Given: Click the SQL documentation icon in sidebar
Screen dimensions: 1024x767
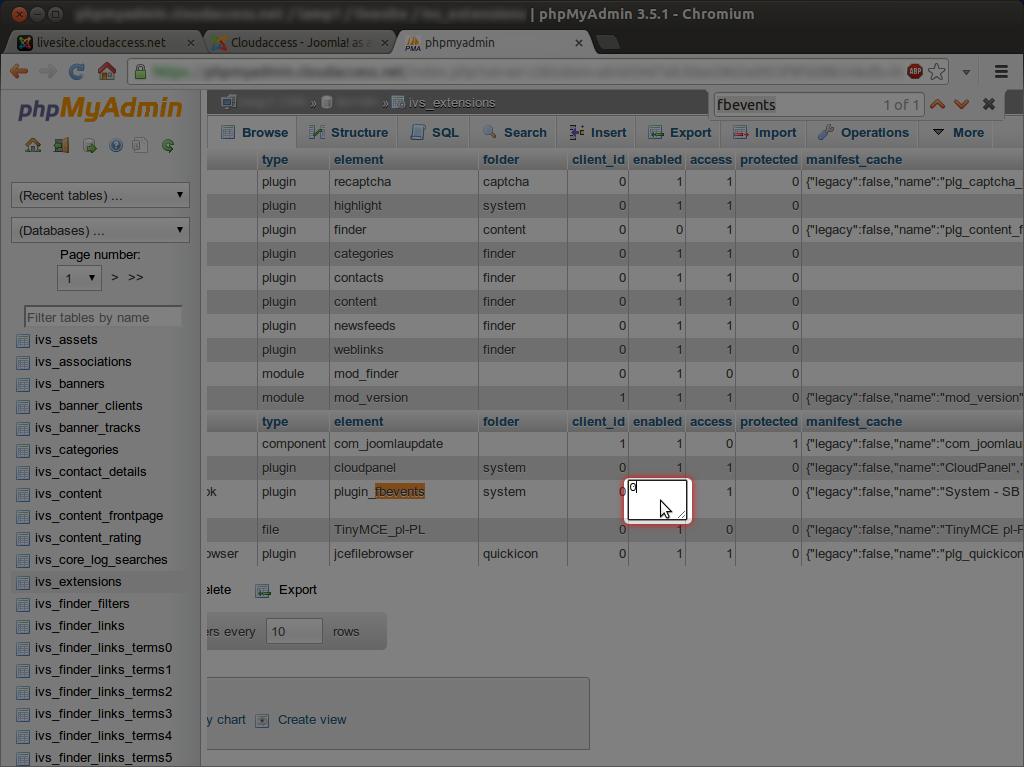Looking at the screenshot, I should 140,145.
